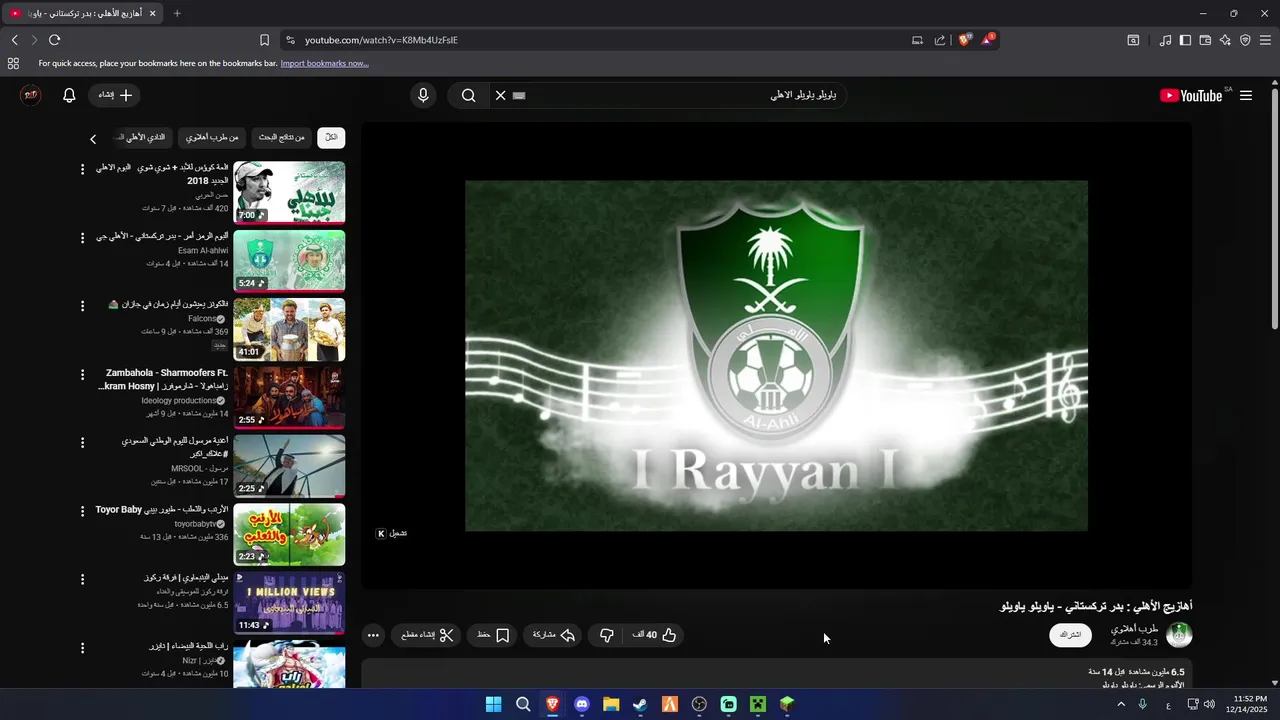1280x720 pixels.
Task: Open the 5:24 Esam Al-ahlwi video thumbnail
Action: 289,261
